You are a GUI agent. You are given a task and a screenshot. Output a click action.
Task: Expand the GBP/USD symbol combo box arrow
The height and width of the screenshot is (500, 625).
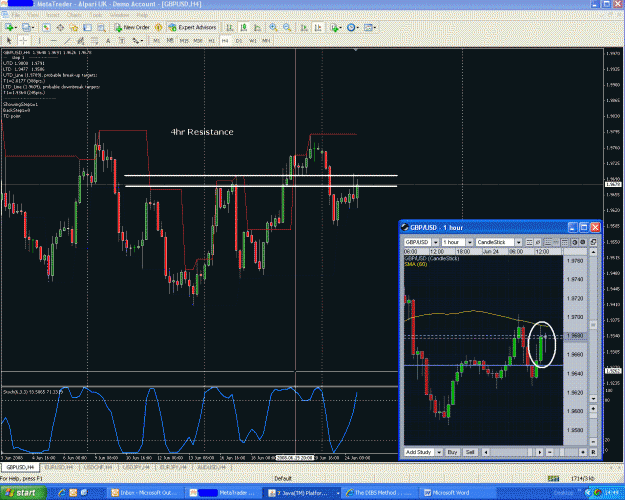click(435, 242)
